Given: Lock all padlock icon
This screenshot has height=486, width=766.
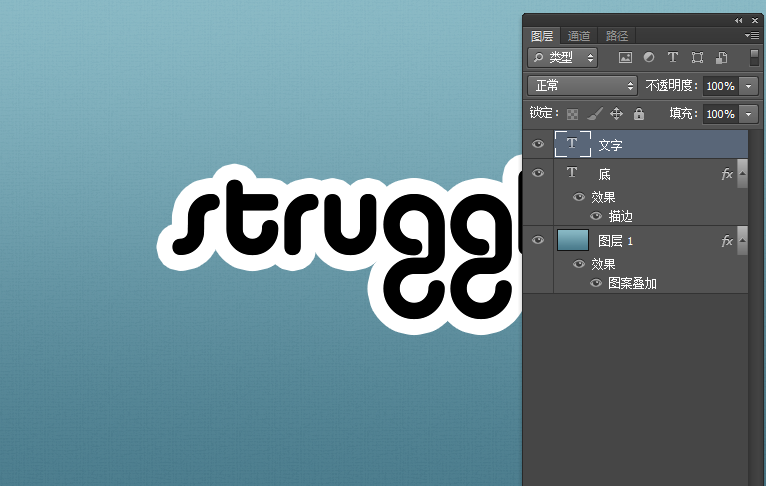Looking at the screenshot, I should 638,114.
